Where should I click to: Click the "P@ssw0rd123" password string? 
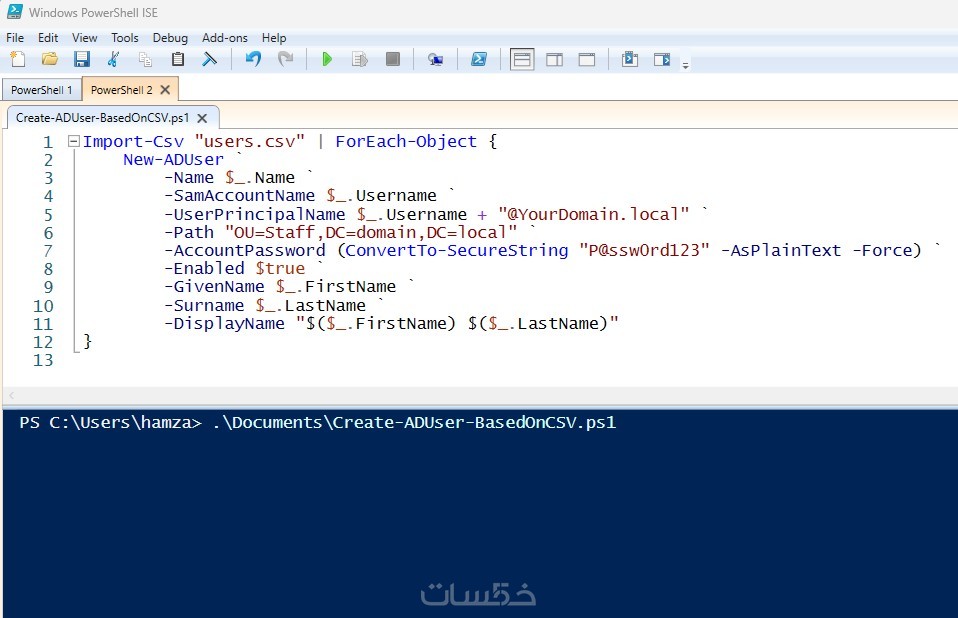pyautogui.click(x=645, y=250)
